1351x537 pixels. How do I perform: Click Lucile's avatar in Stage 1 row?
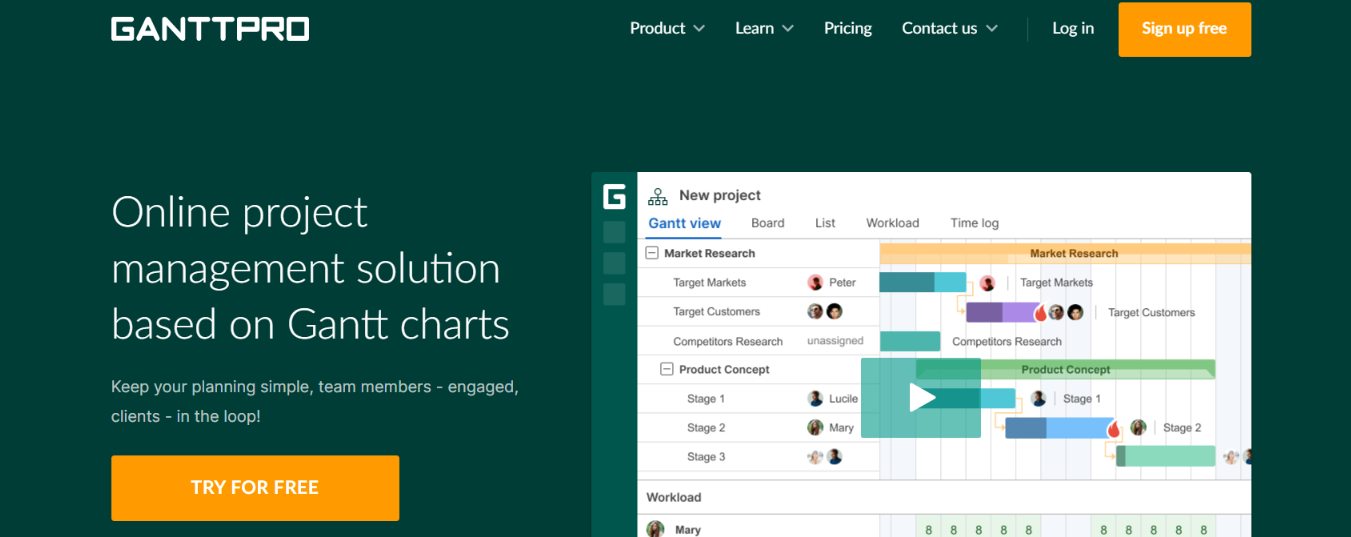pyautogui.click(x=816, y=399)
